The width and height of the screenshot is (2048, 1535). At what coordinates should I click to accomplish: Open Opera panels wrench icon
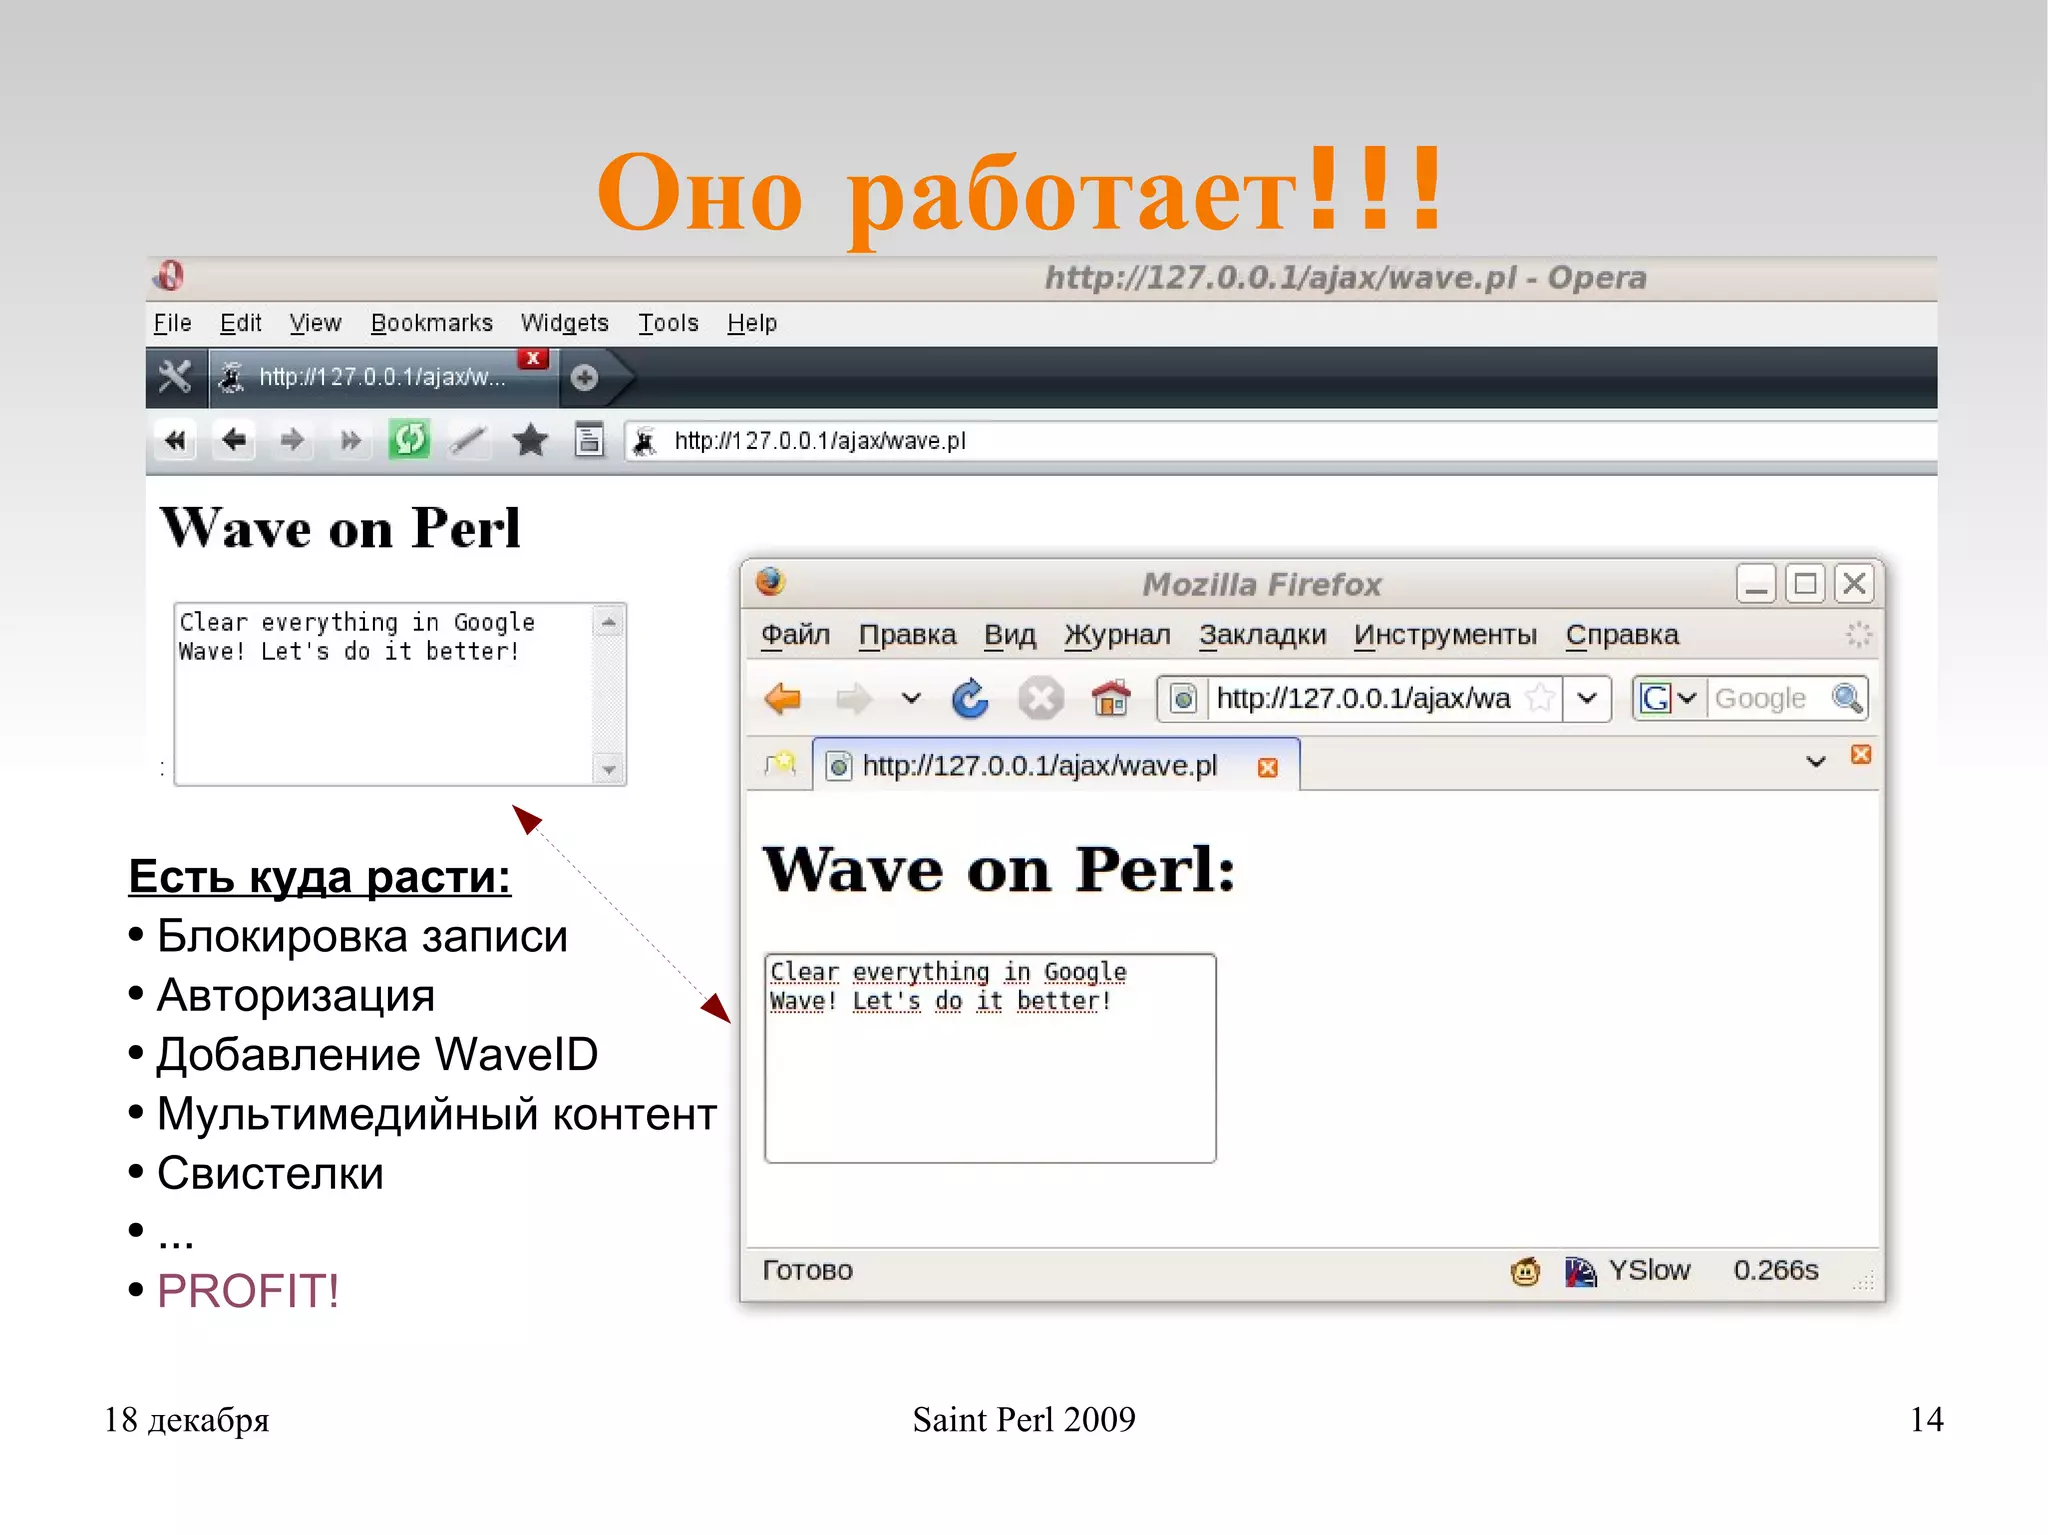coord(175,377)
